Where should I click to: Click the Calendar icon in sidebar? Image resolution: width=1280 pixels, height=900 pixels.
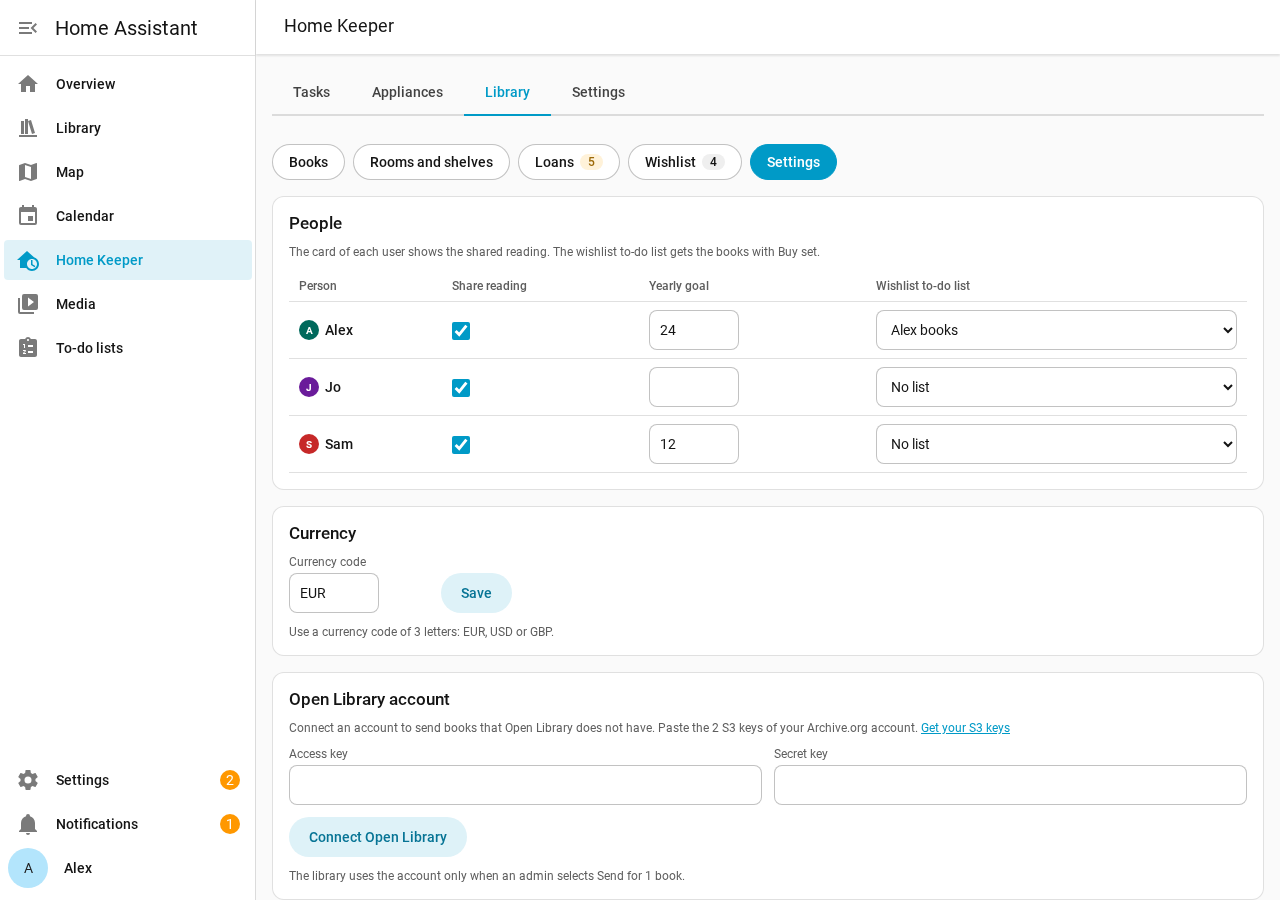pos(28,216)
